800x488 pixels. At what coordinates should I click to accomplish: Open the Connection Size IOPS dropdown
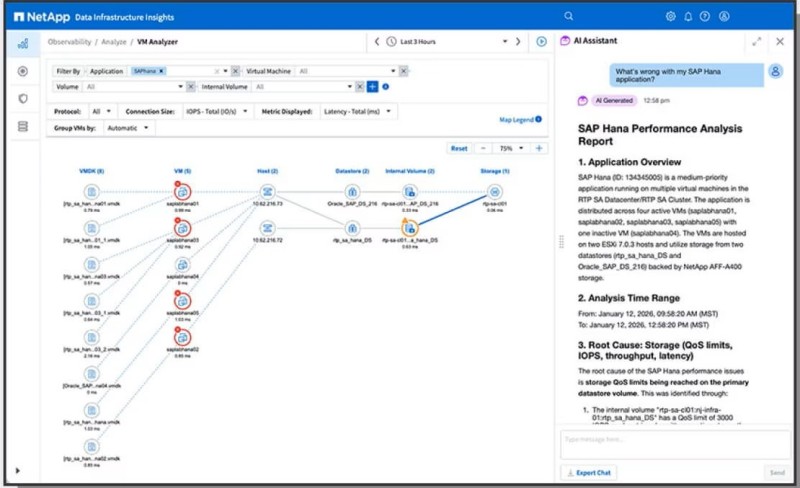pyautogui.click(x=217, y=111)
